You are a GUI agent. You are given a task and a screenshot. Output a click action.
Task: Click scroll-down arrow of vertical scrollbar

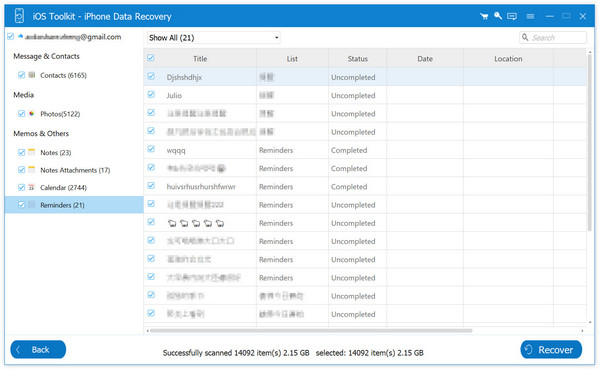click(589, 323)
